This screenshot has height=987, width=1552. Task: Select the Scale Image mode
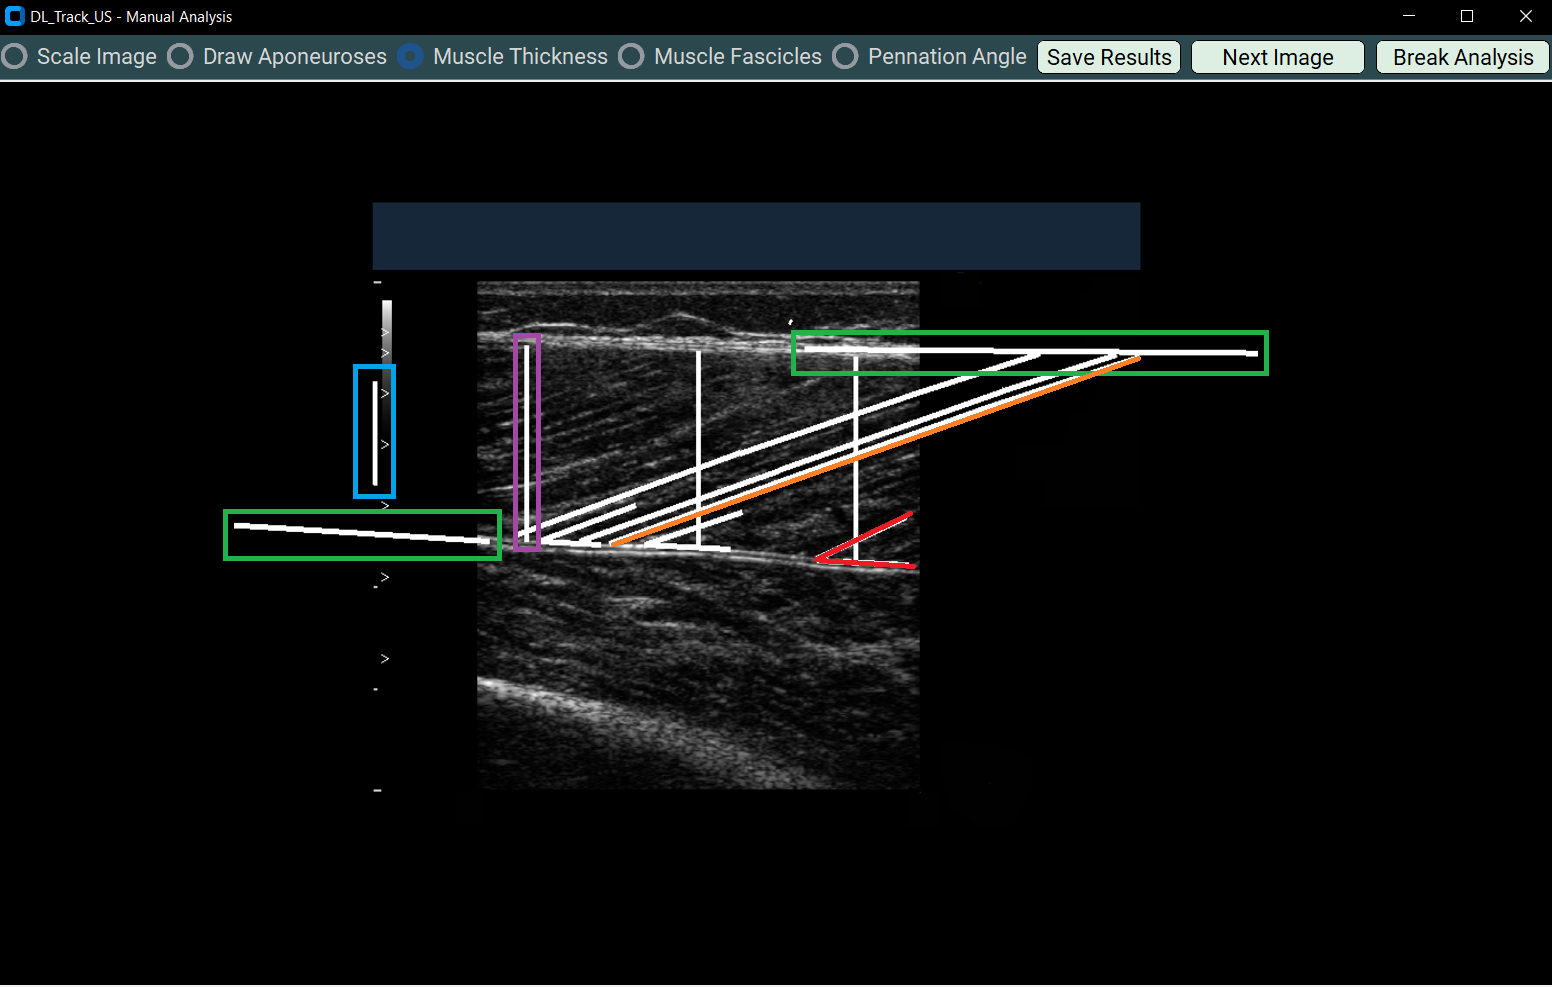14,56
